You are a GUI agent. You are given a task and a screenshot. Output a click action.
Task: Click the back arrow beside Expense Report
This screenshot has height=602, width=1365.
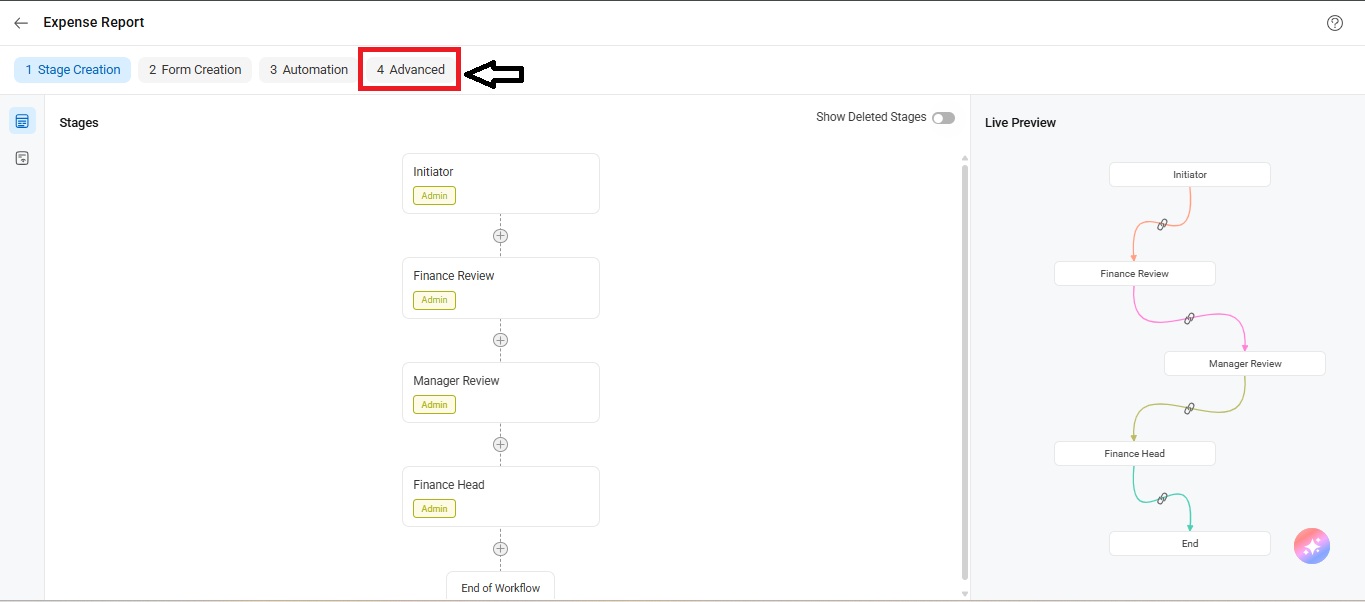pyautogui.click(x=21, y=23)
